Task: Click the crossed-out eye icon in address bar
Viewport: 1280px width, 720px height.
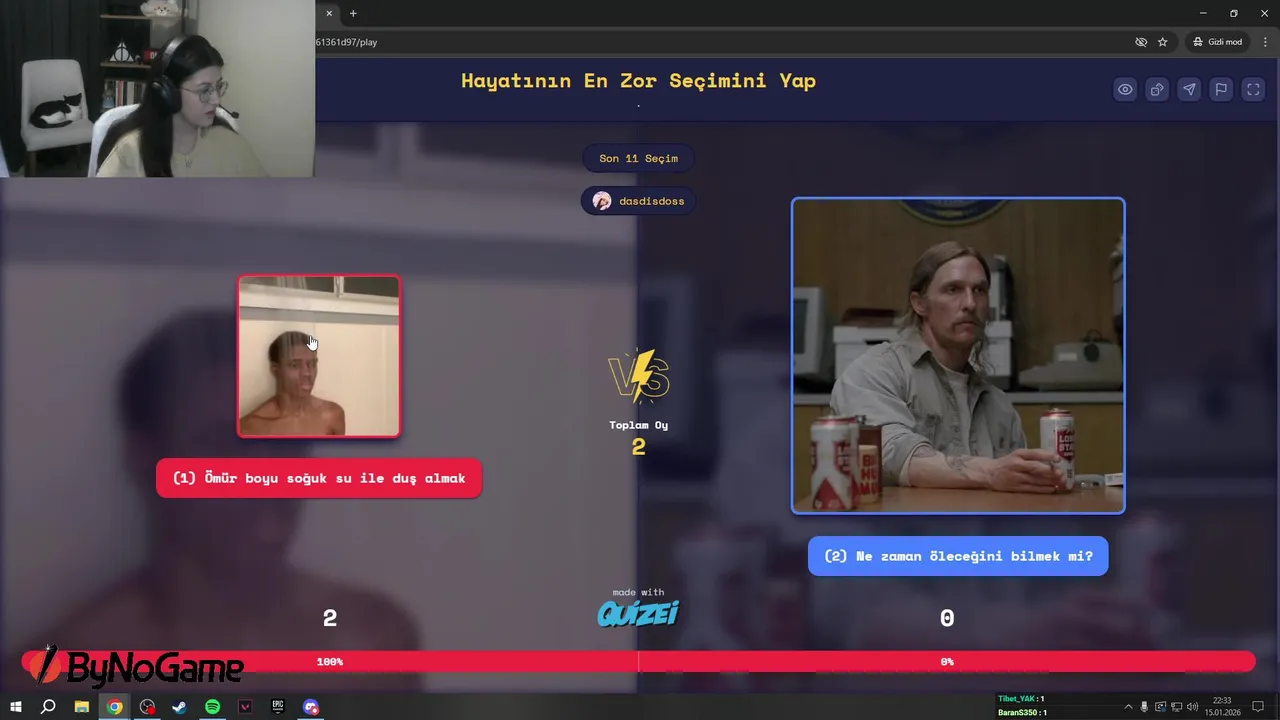Action: (x=1141, y=42)
